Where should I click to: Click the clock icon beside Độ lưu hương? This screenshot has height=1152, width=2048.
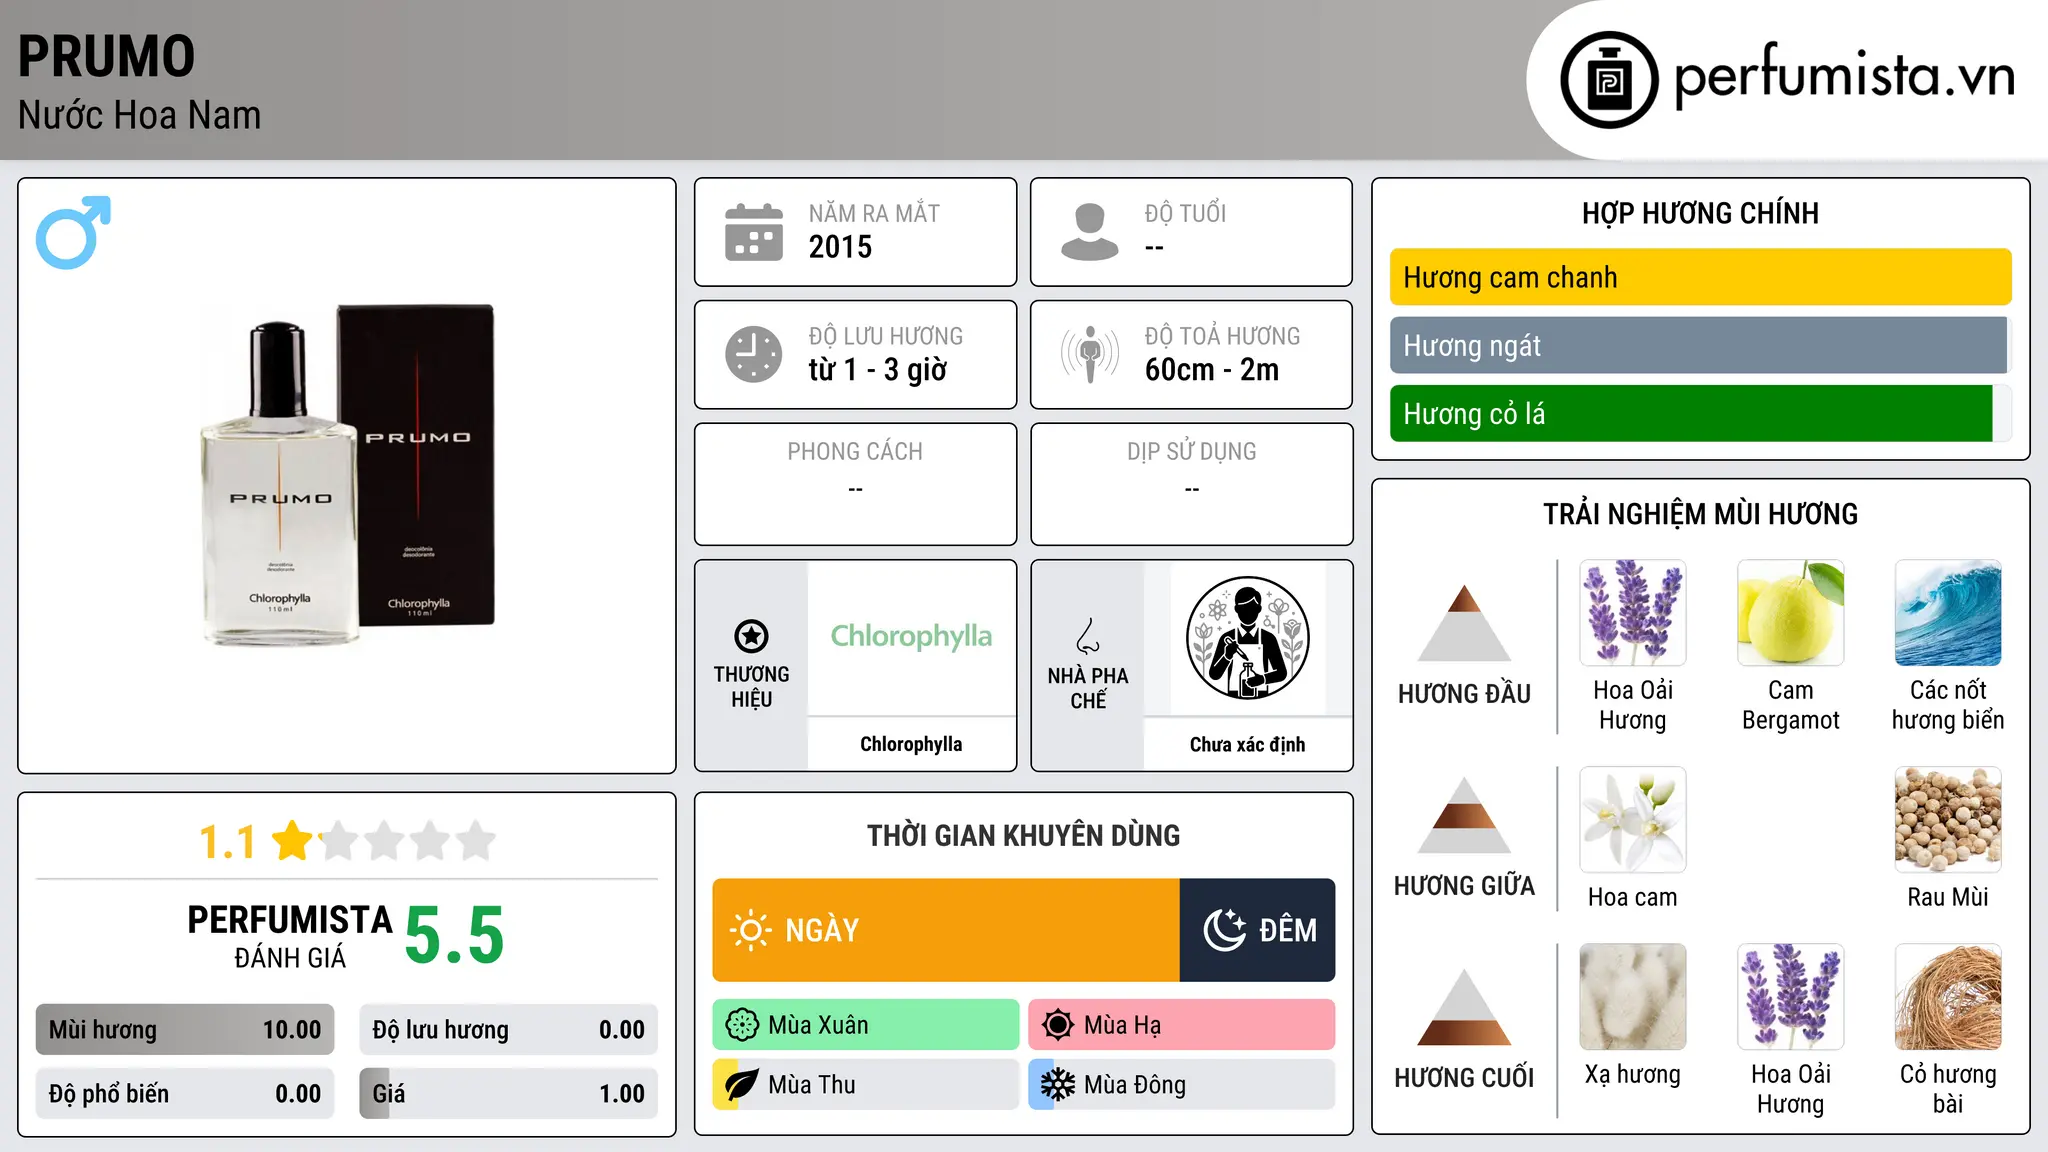click(x=754, y=354)
